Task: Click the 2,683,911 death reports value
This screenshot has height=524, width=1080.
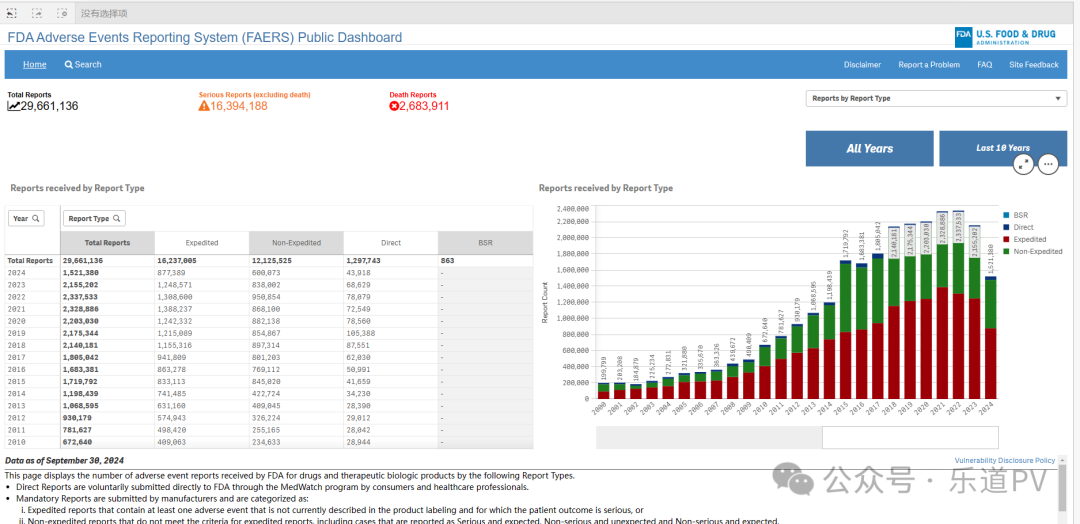Action: (424, 106)
